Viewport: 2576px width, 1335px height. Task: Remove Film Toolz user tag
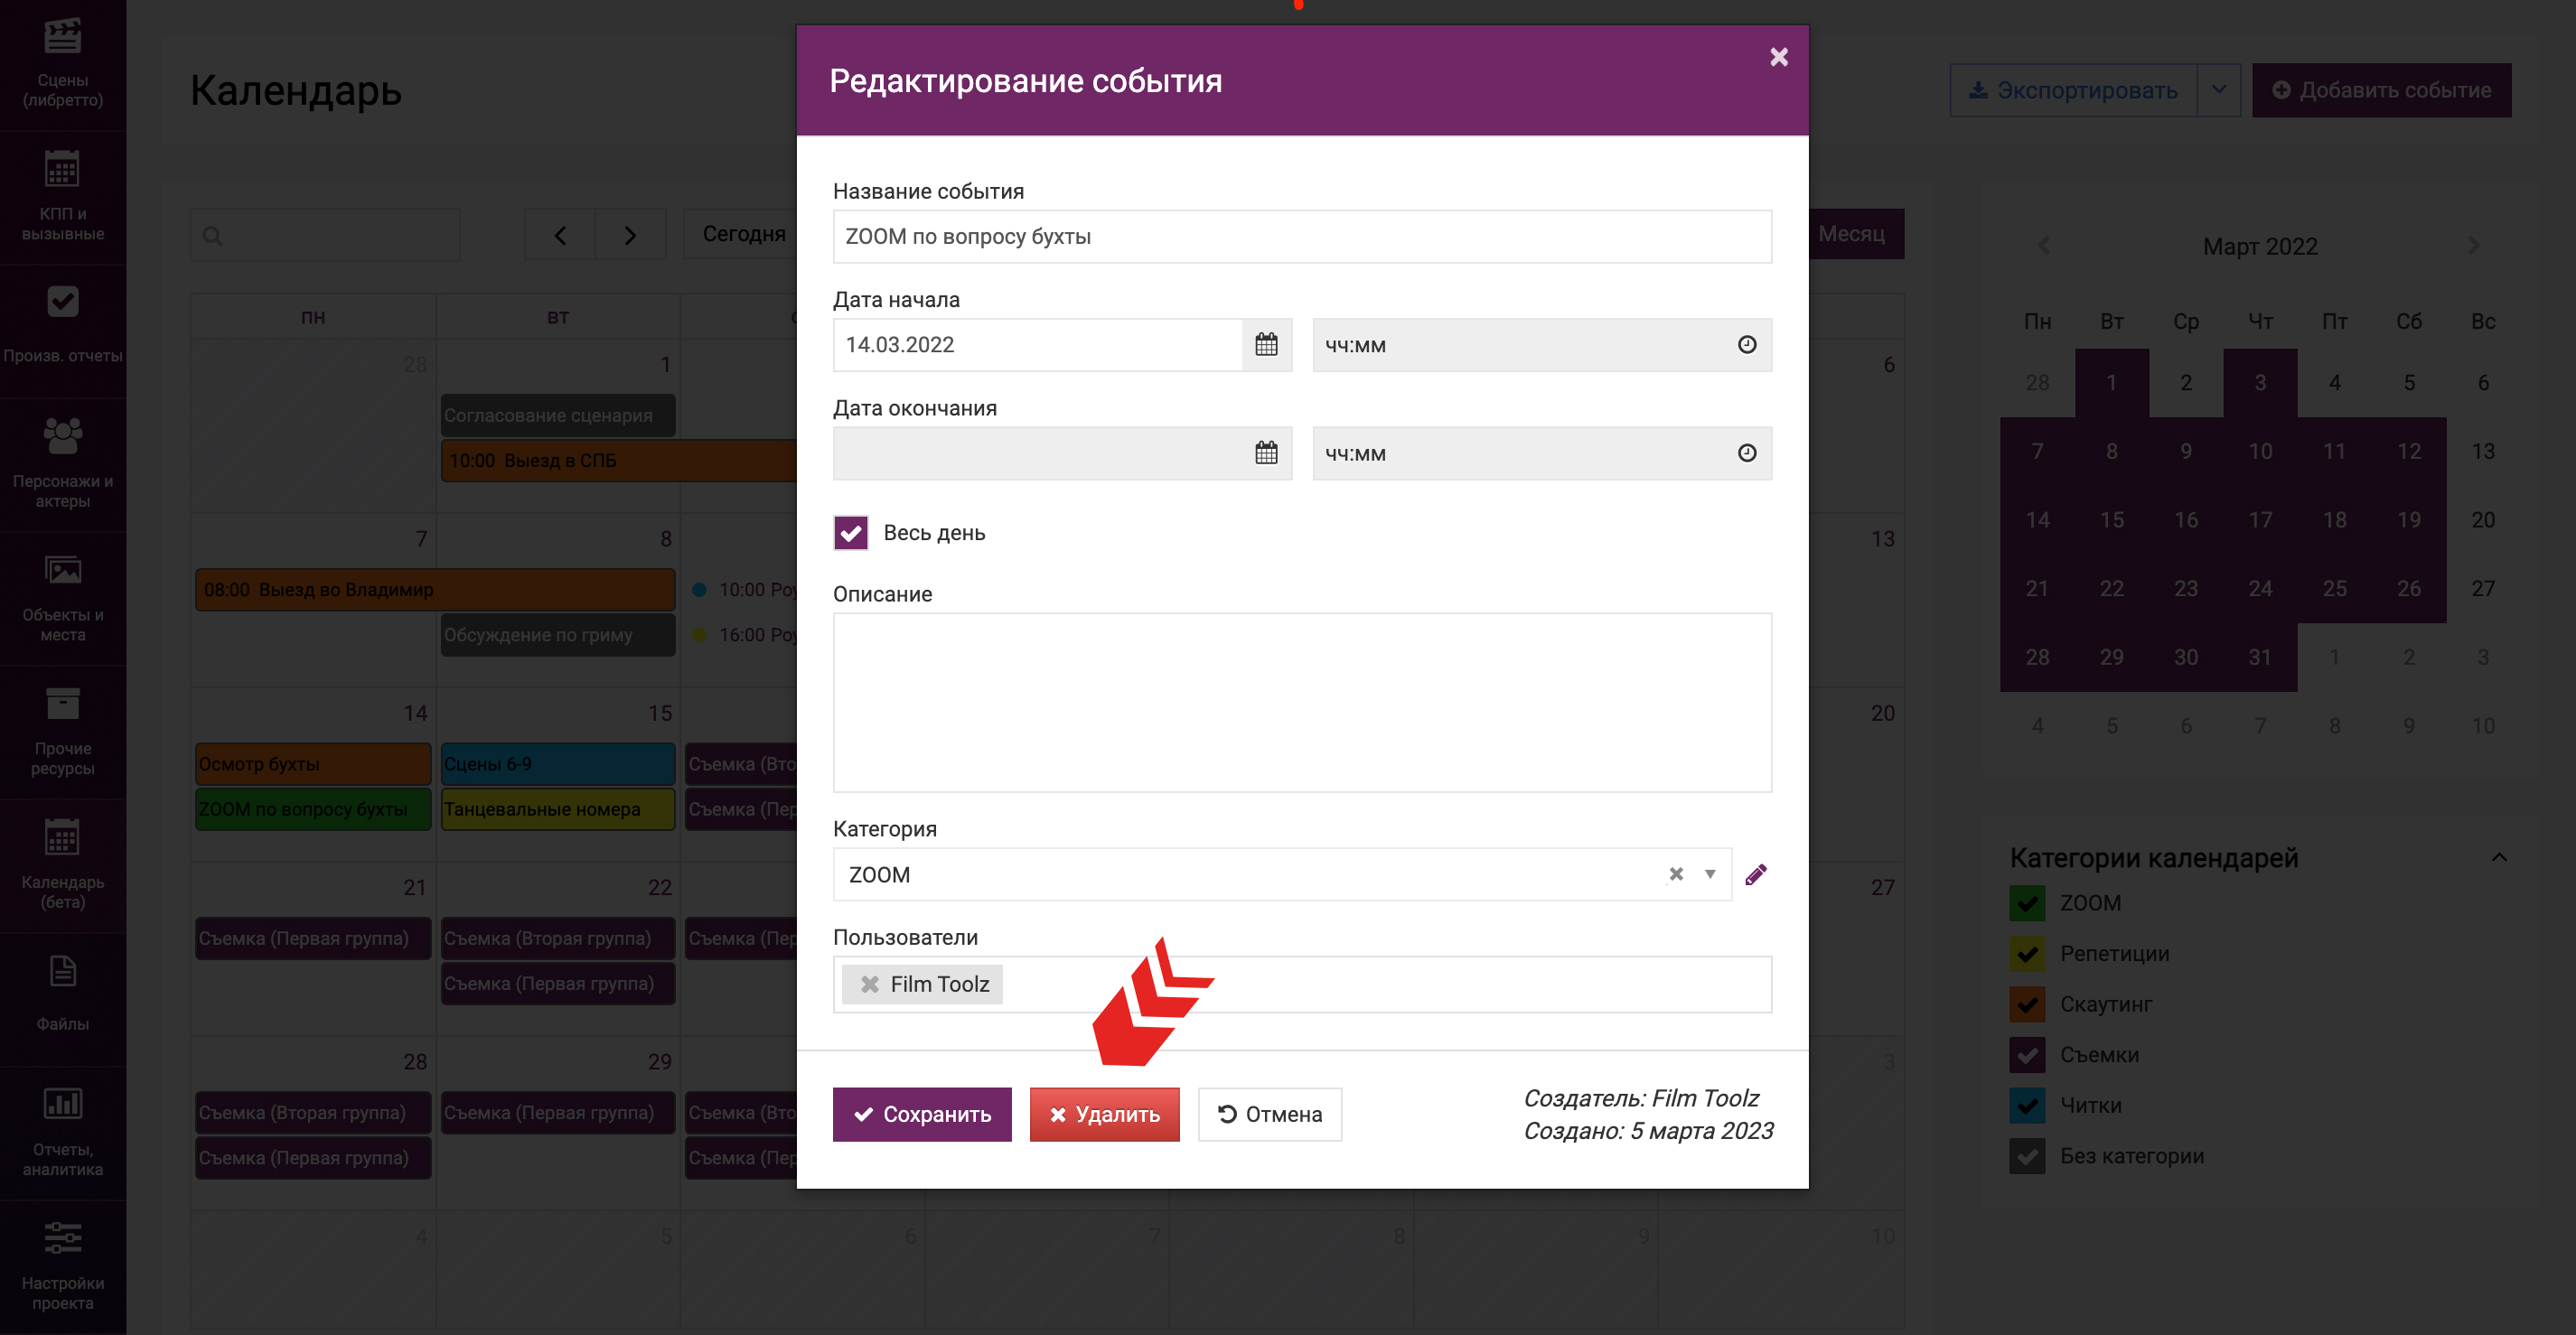[x=869, y=984]
